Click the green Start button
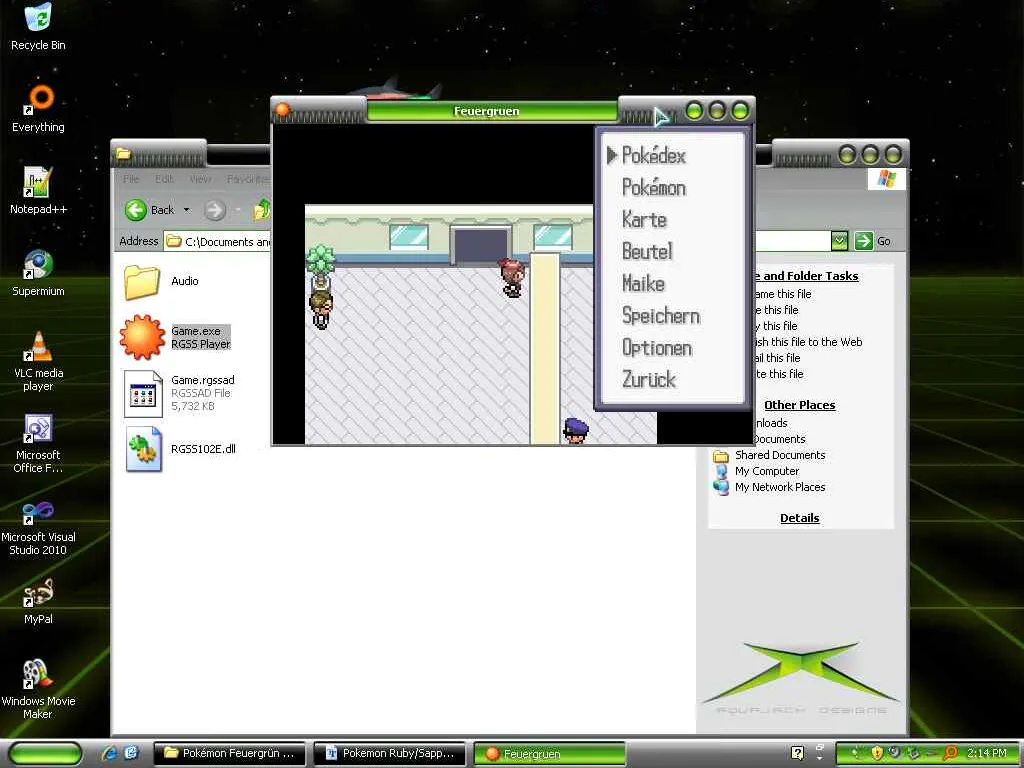1024x768 pixels. 45,753
